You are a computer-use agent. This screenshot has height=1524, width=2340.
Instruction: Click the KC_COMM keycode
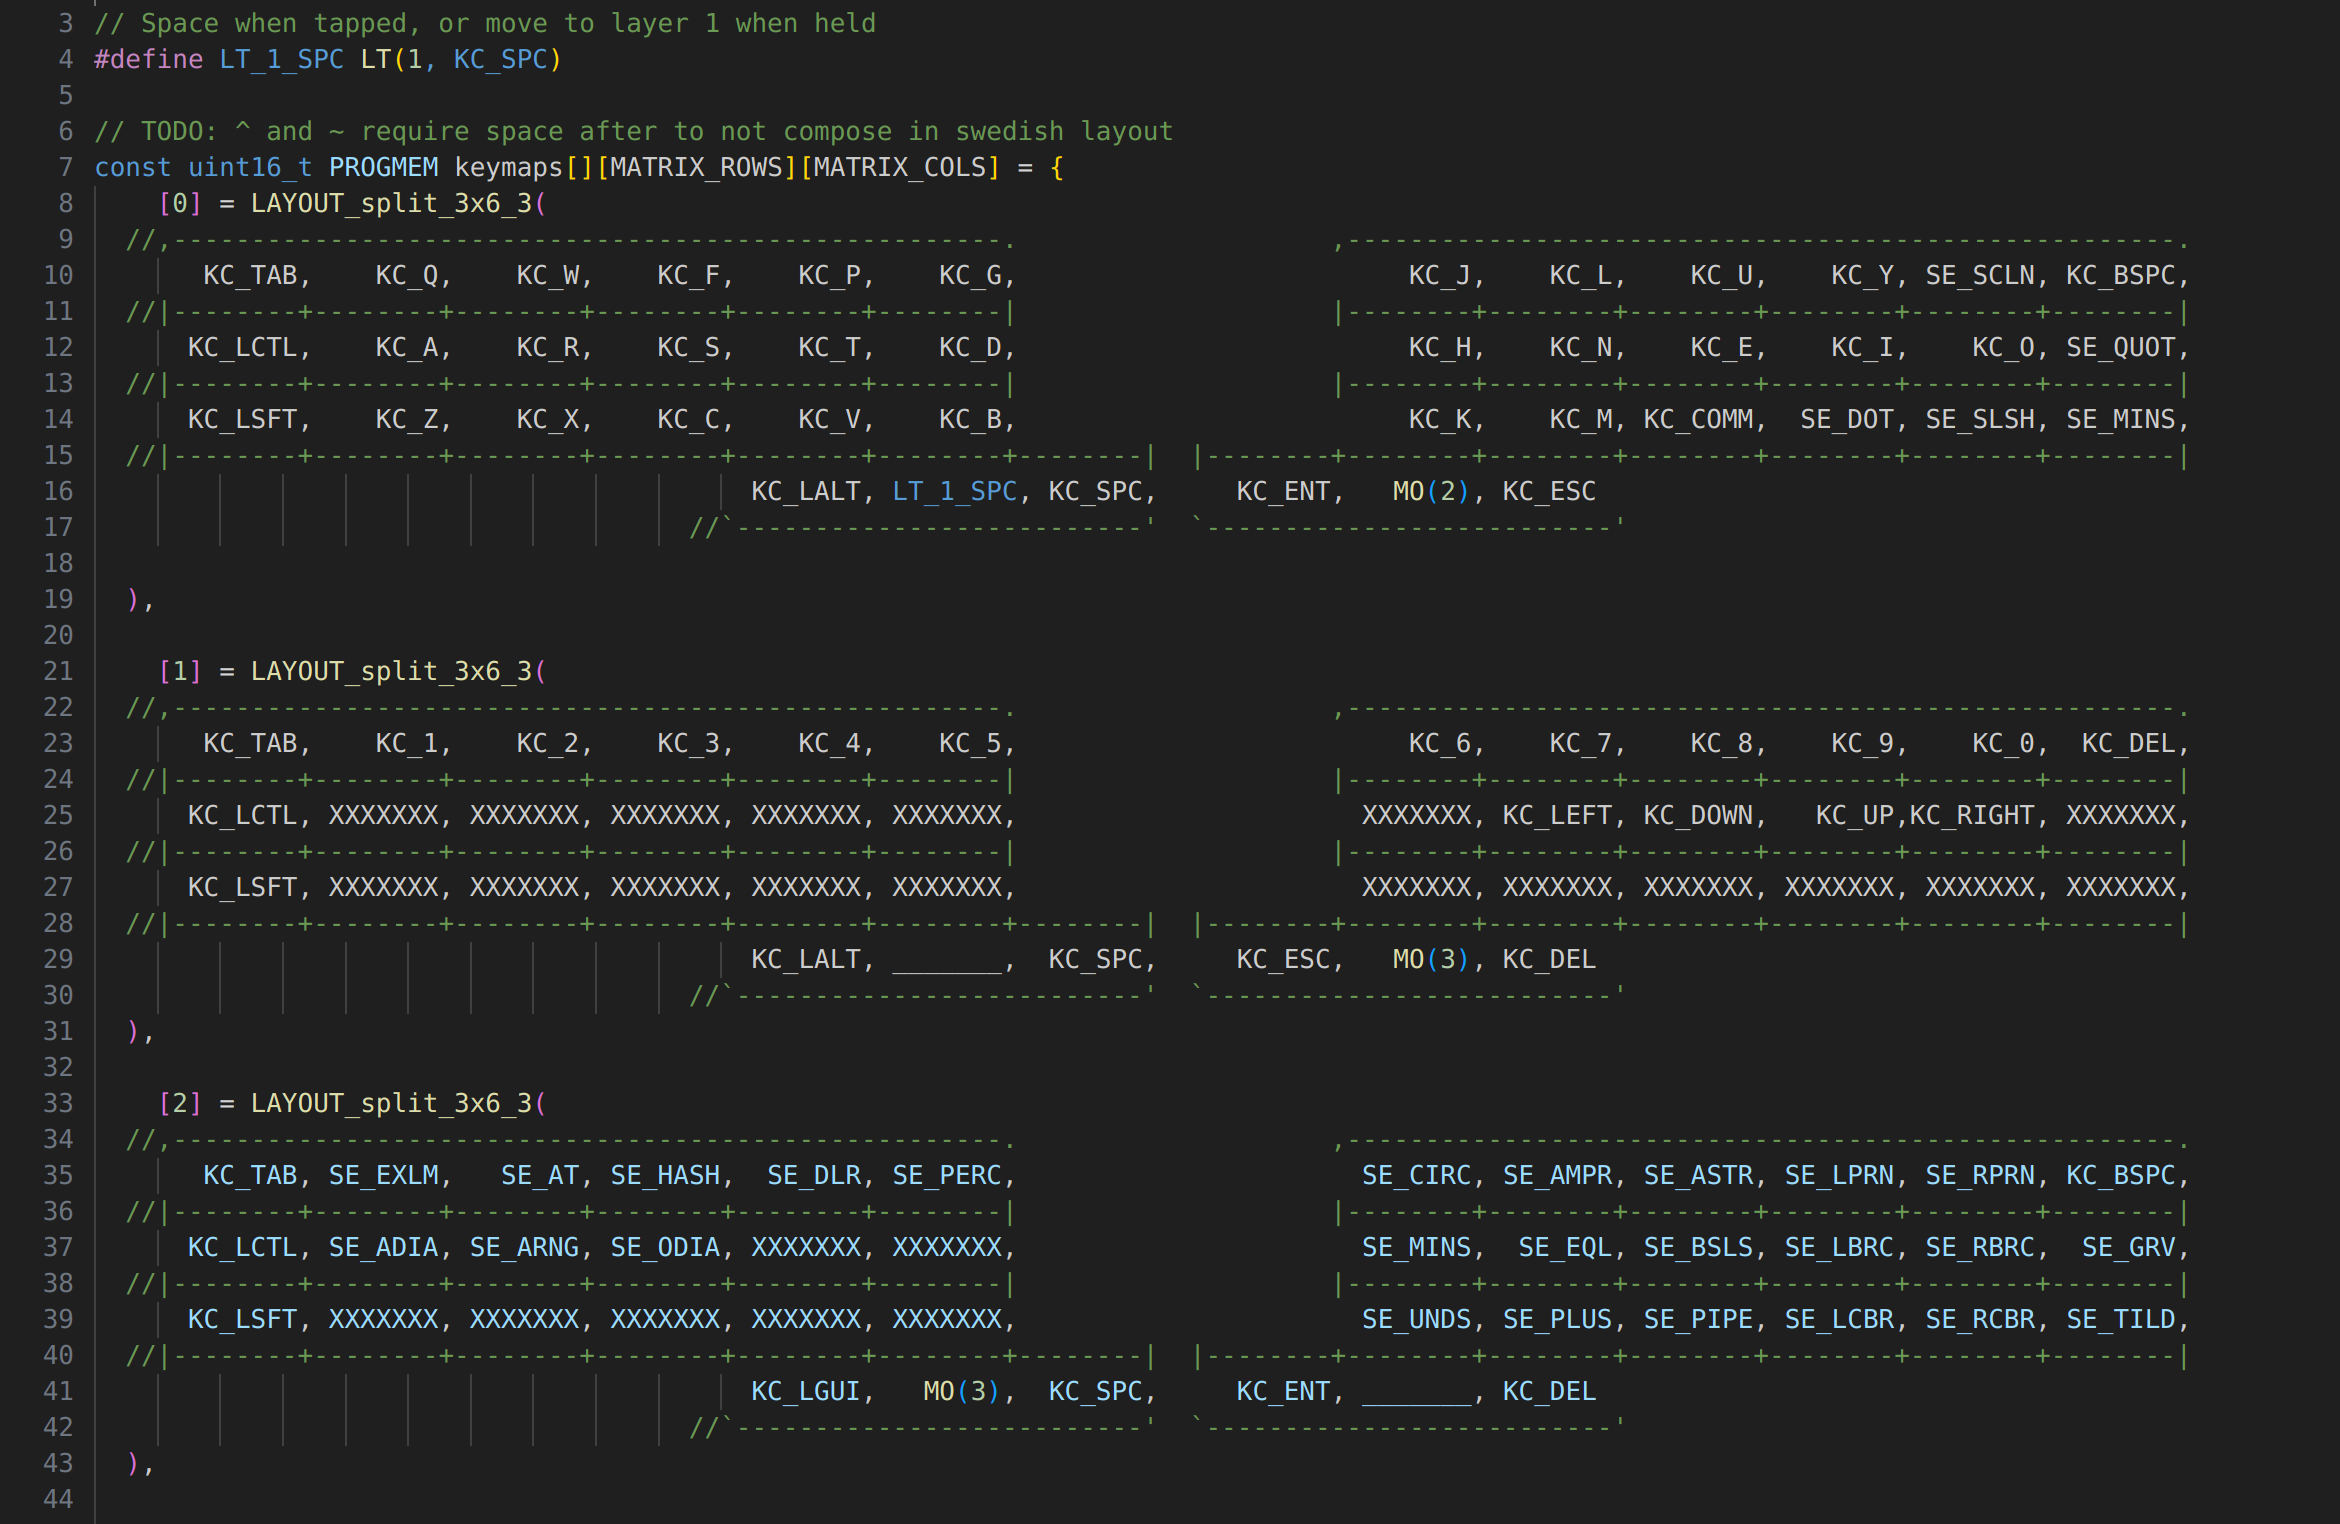pos(1698,419)
